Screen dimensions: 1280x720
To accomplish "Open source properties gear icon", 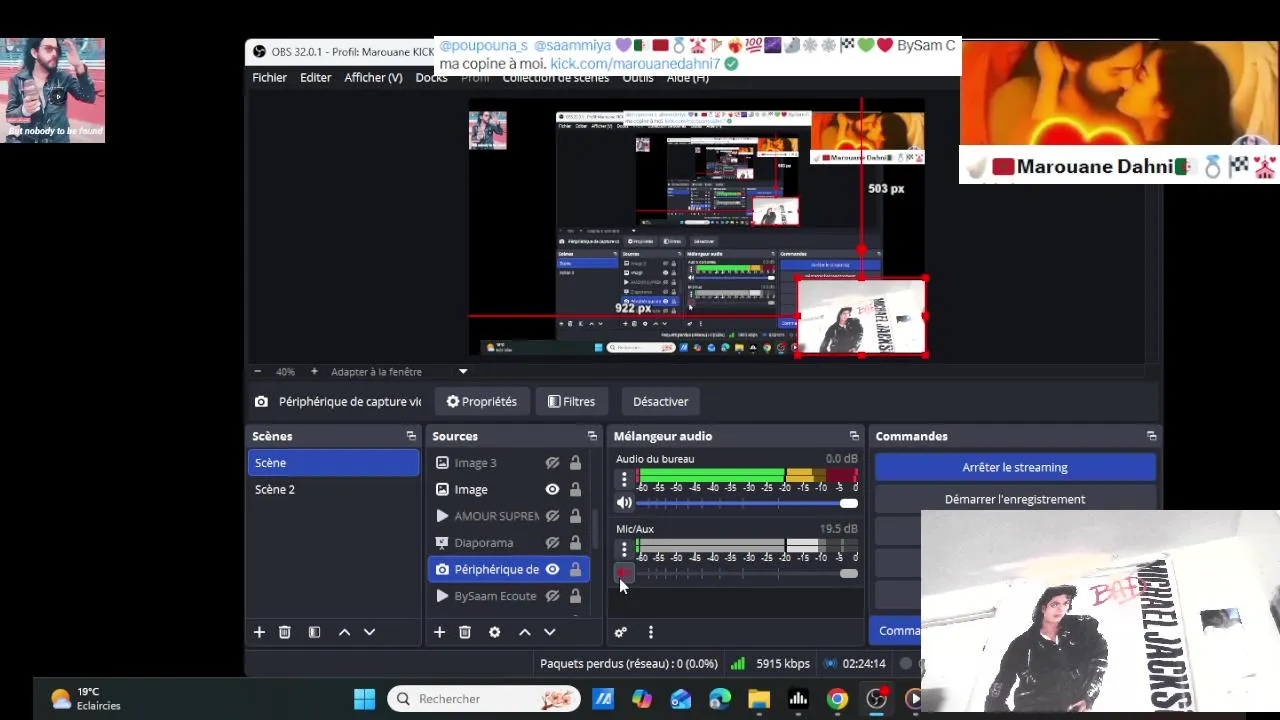I will coord(494,632).
